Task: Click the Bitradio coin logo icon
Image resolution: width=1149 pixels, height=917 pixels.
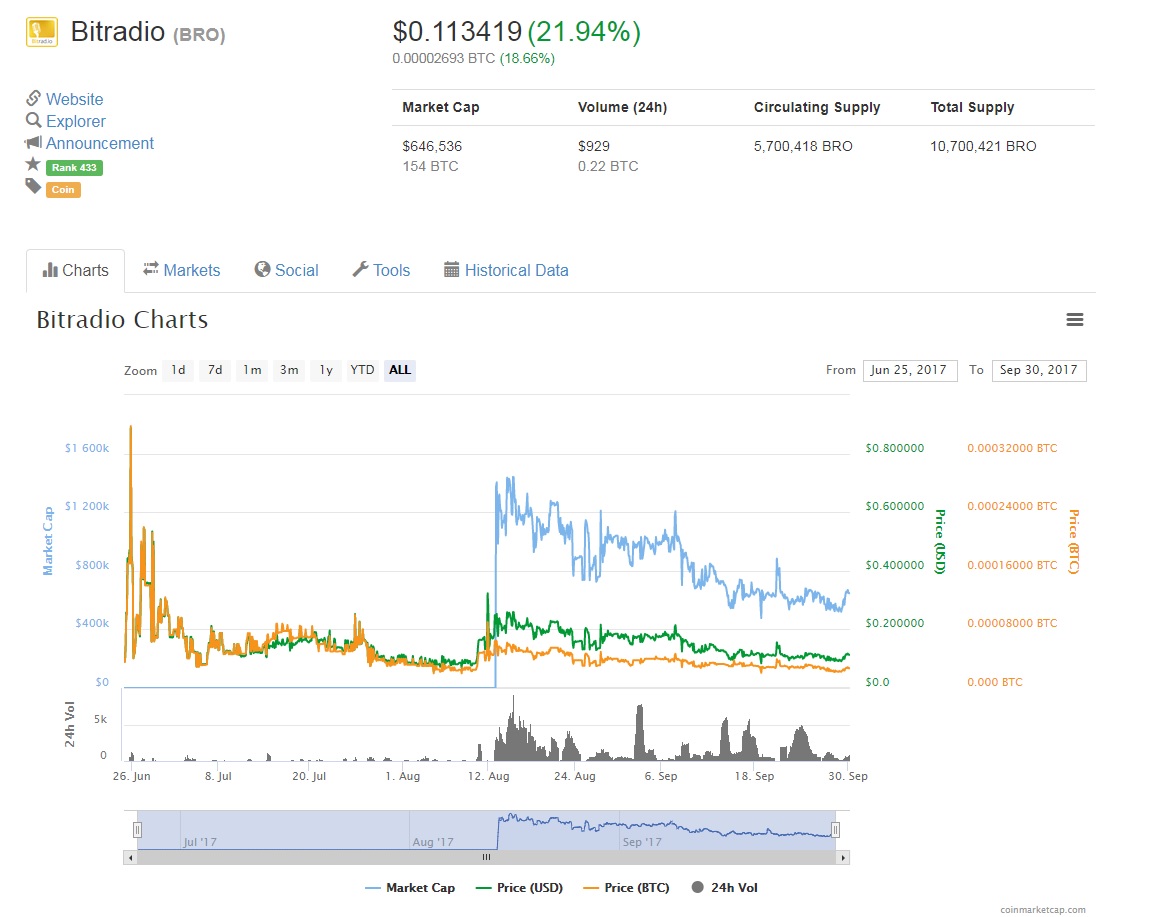Action: point(42,32)
